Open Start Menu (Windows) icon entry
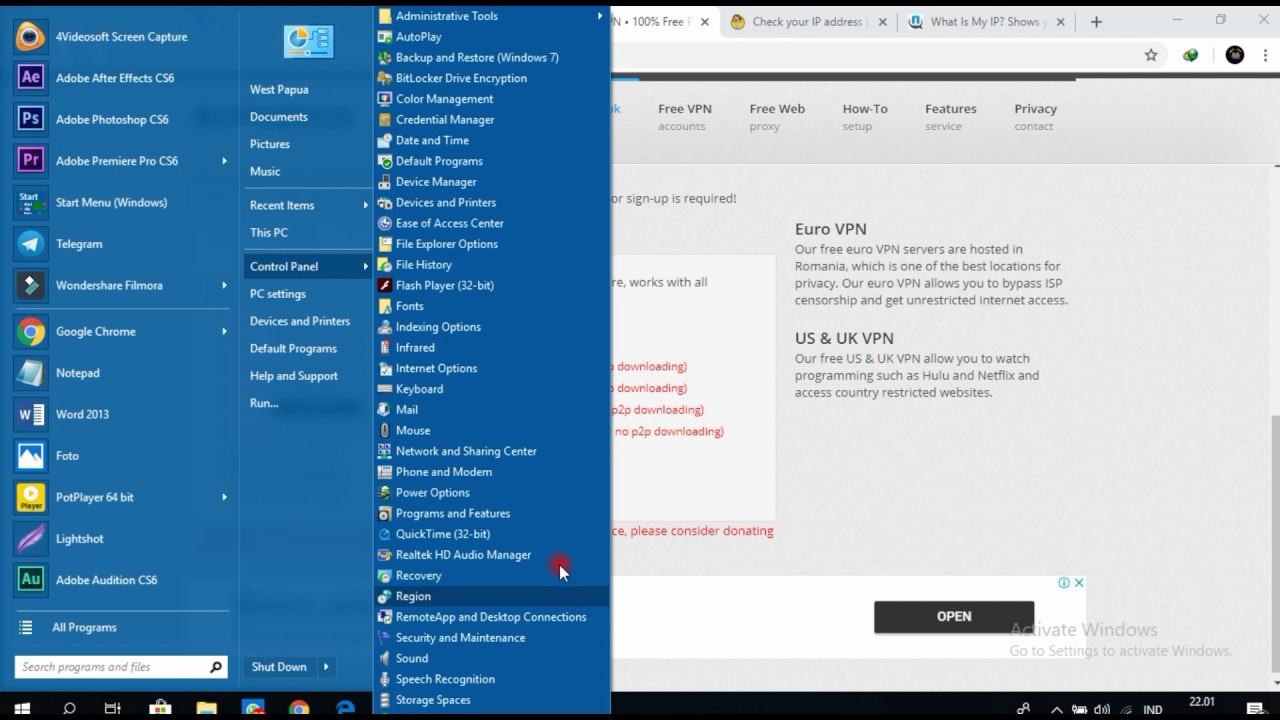The height and width of the screenshot is (720, 1280). click(x=30, y=202)
